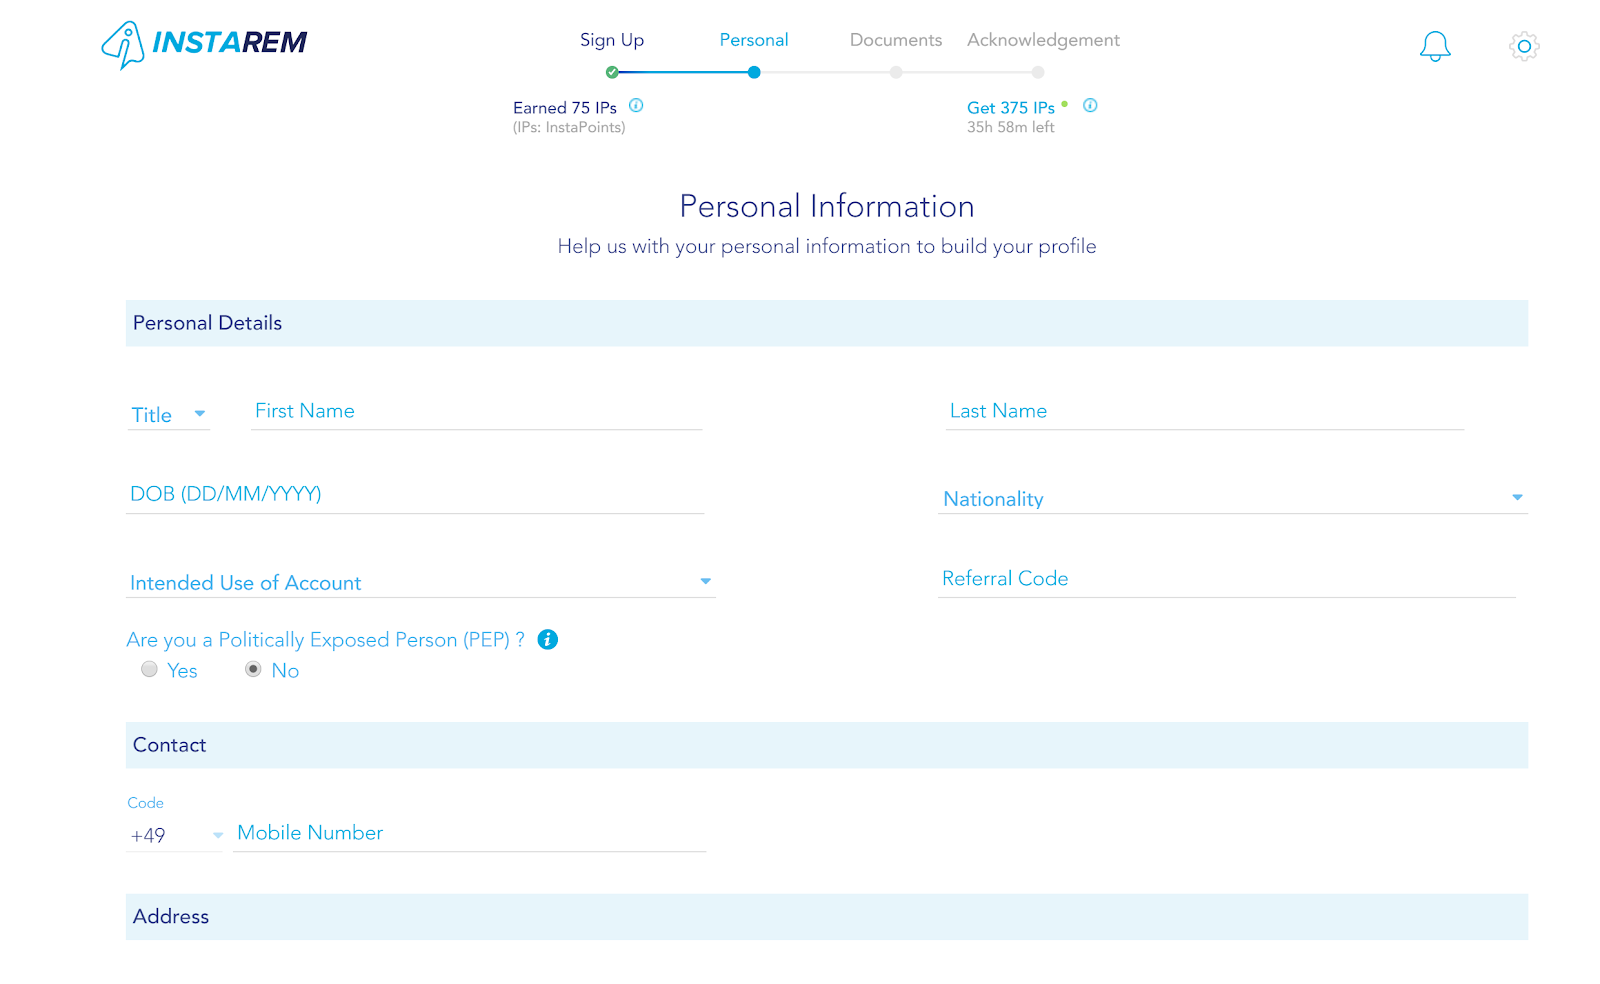Open the +49 country code dropdown

point(175,835)
